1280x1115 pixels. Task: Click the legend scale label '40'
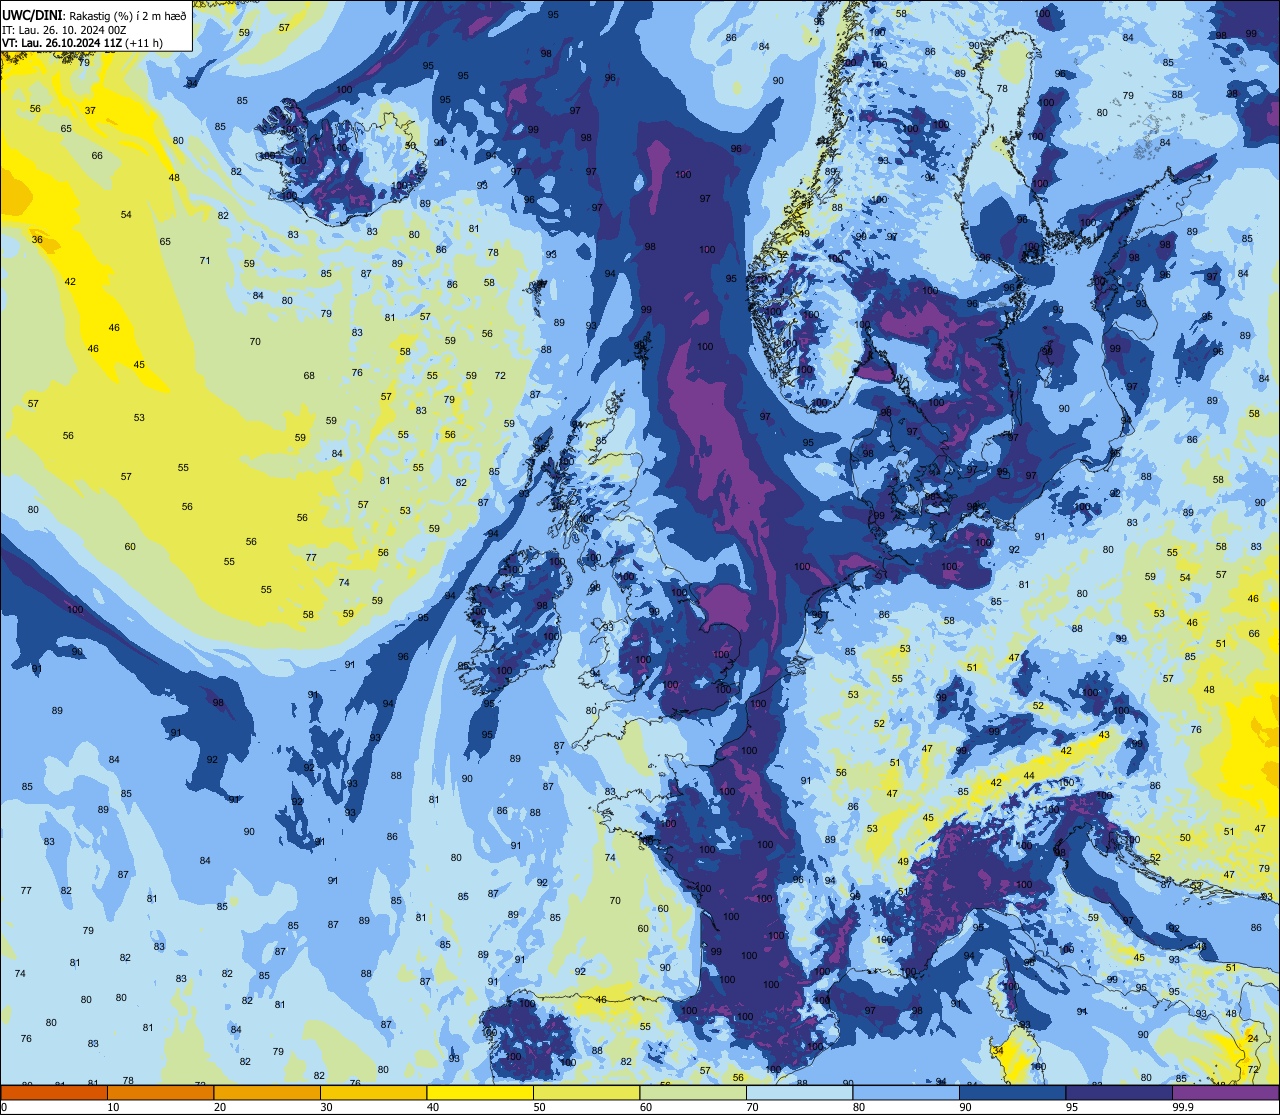[433, 1108]
